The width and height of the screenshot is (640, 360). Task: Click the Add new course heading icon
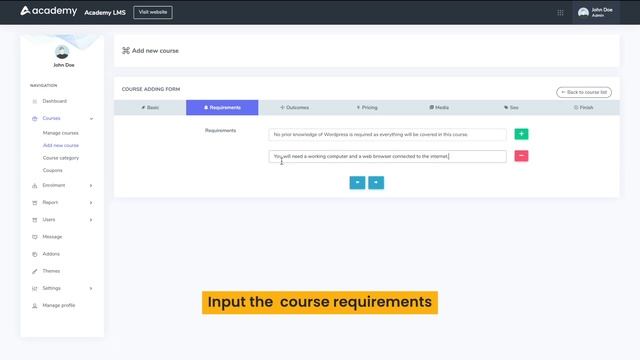pos(126,51)
